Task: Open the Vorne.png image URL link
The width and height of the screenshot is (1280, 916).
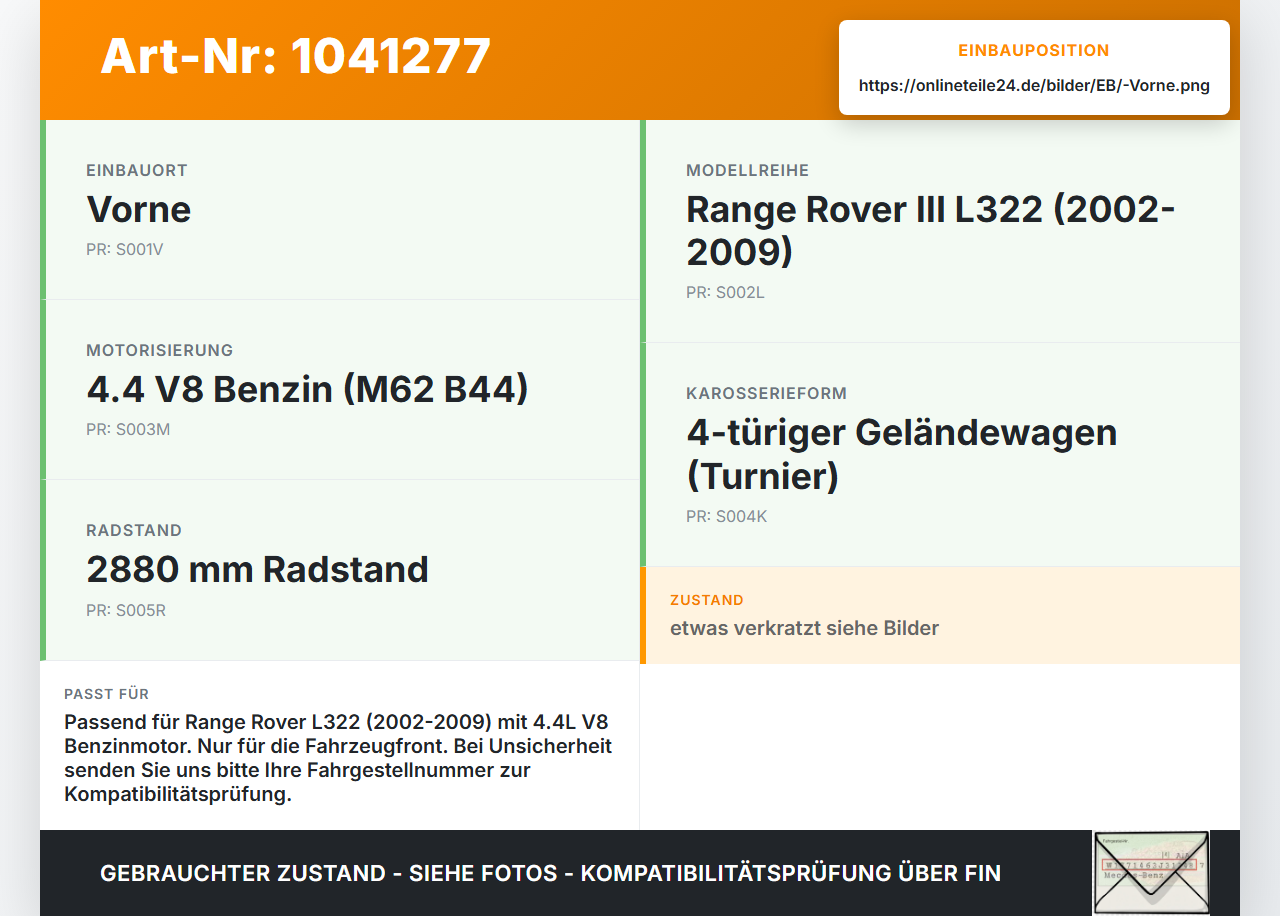Action: (1034, 86)
